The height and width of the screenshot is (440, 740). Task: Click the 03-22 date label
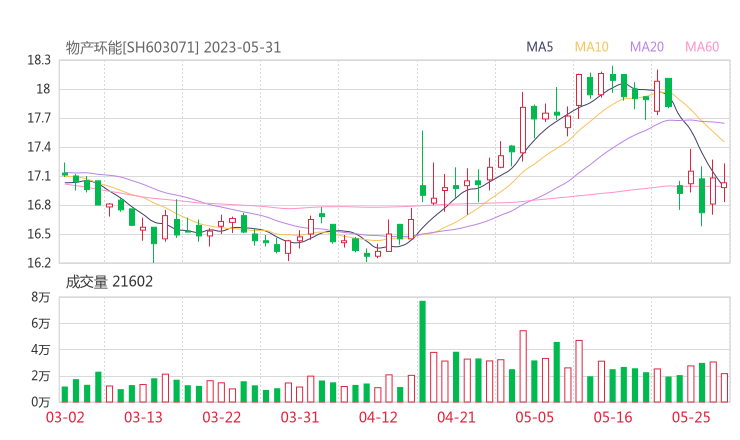(x=221, y=417)
